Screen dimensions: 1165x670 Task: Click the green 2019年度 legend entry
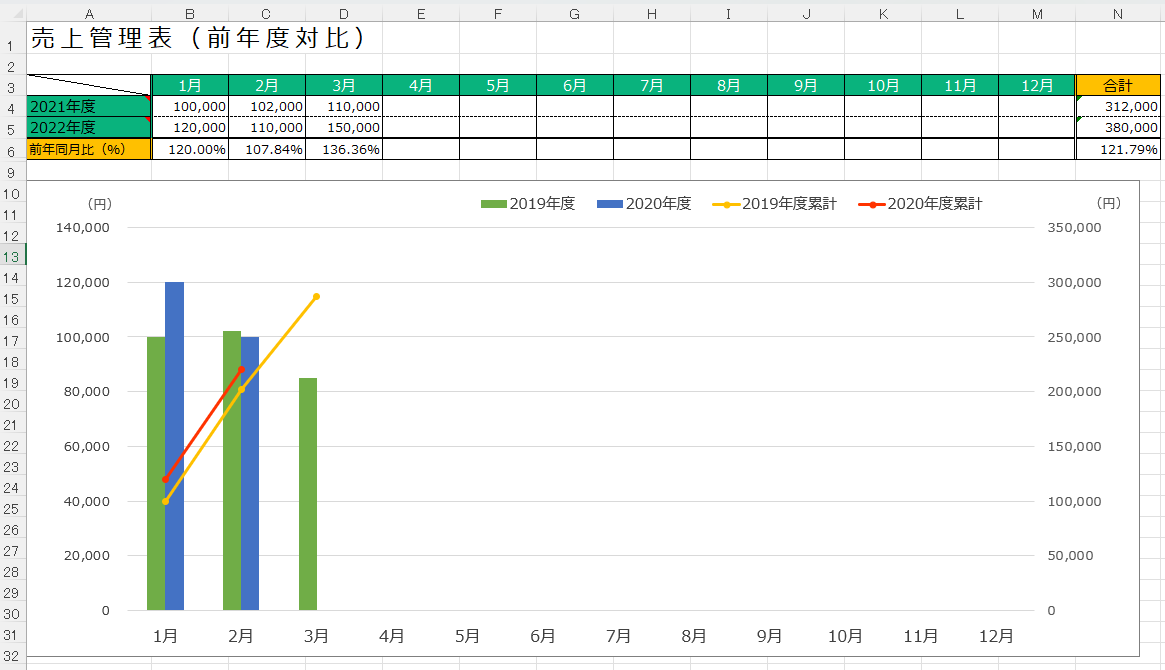[x=528, y=204]
